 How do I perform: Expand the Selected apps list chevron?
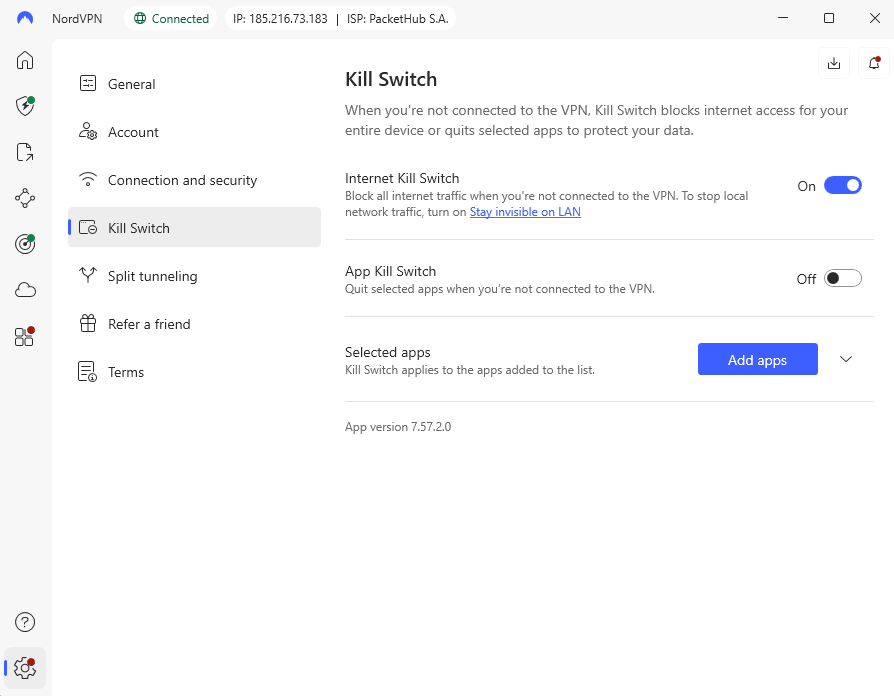coord(846,358)
